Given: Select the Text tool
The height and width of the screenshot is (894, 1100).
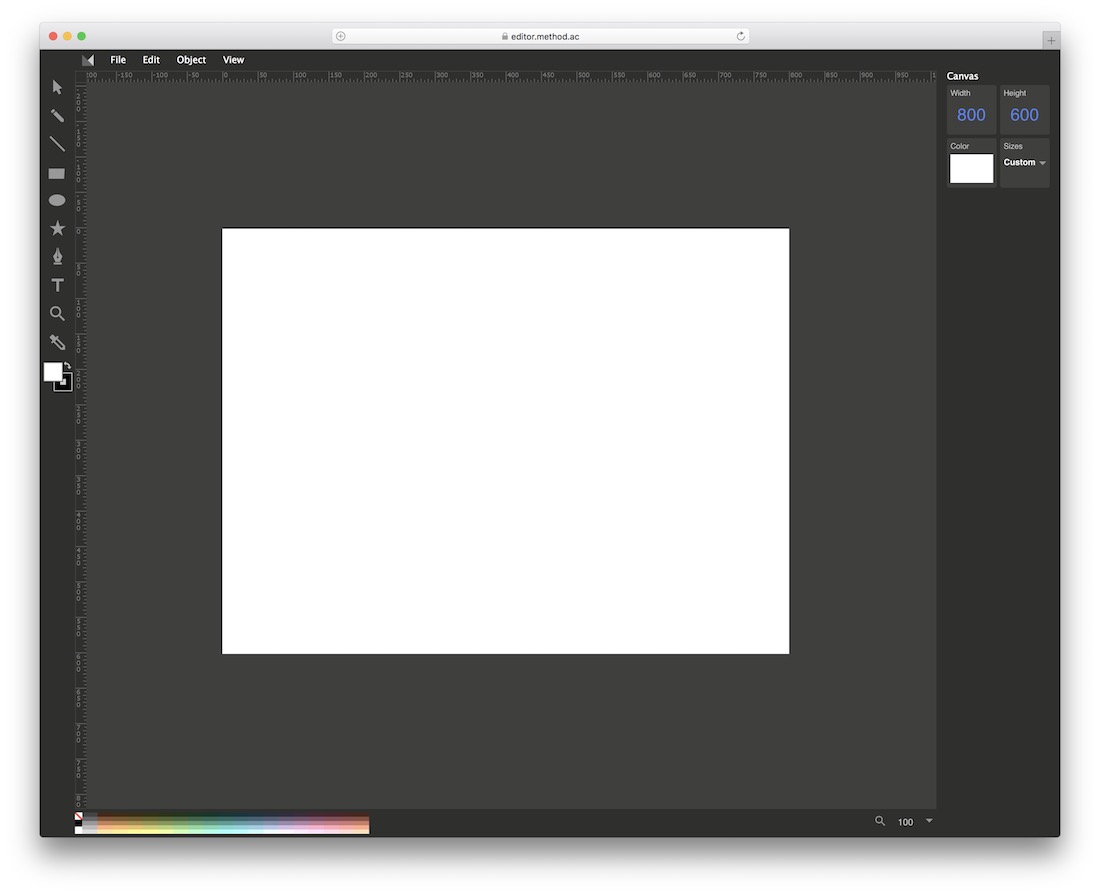Looking at the screenshot, I should [57, 285].
